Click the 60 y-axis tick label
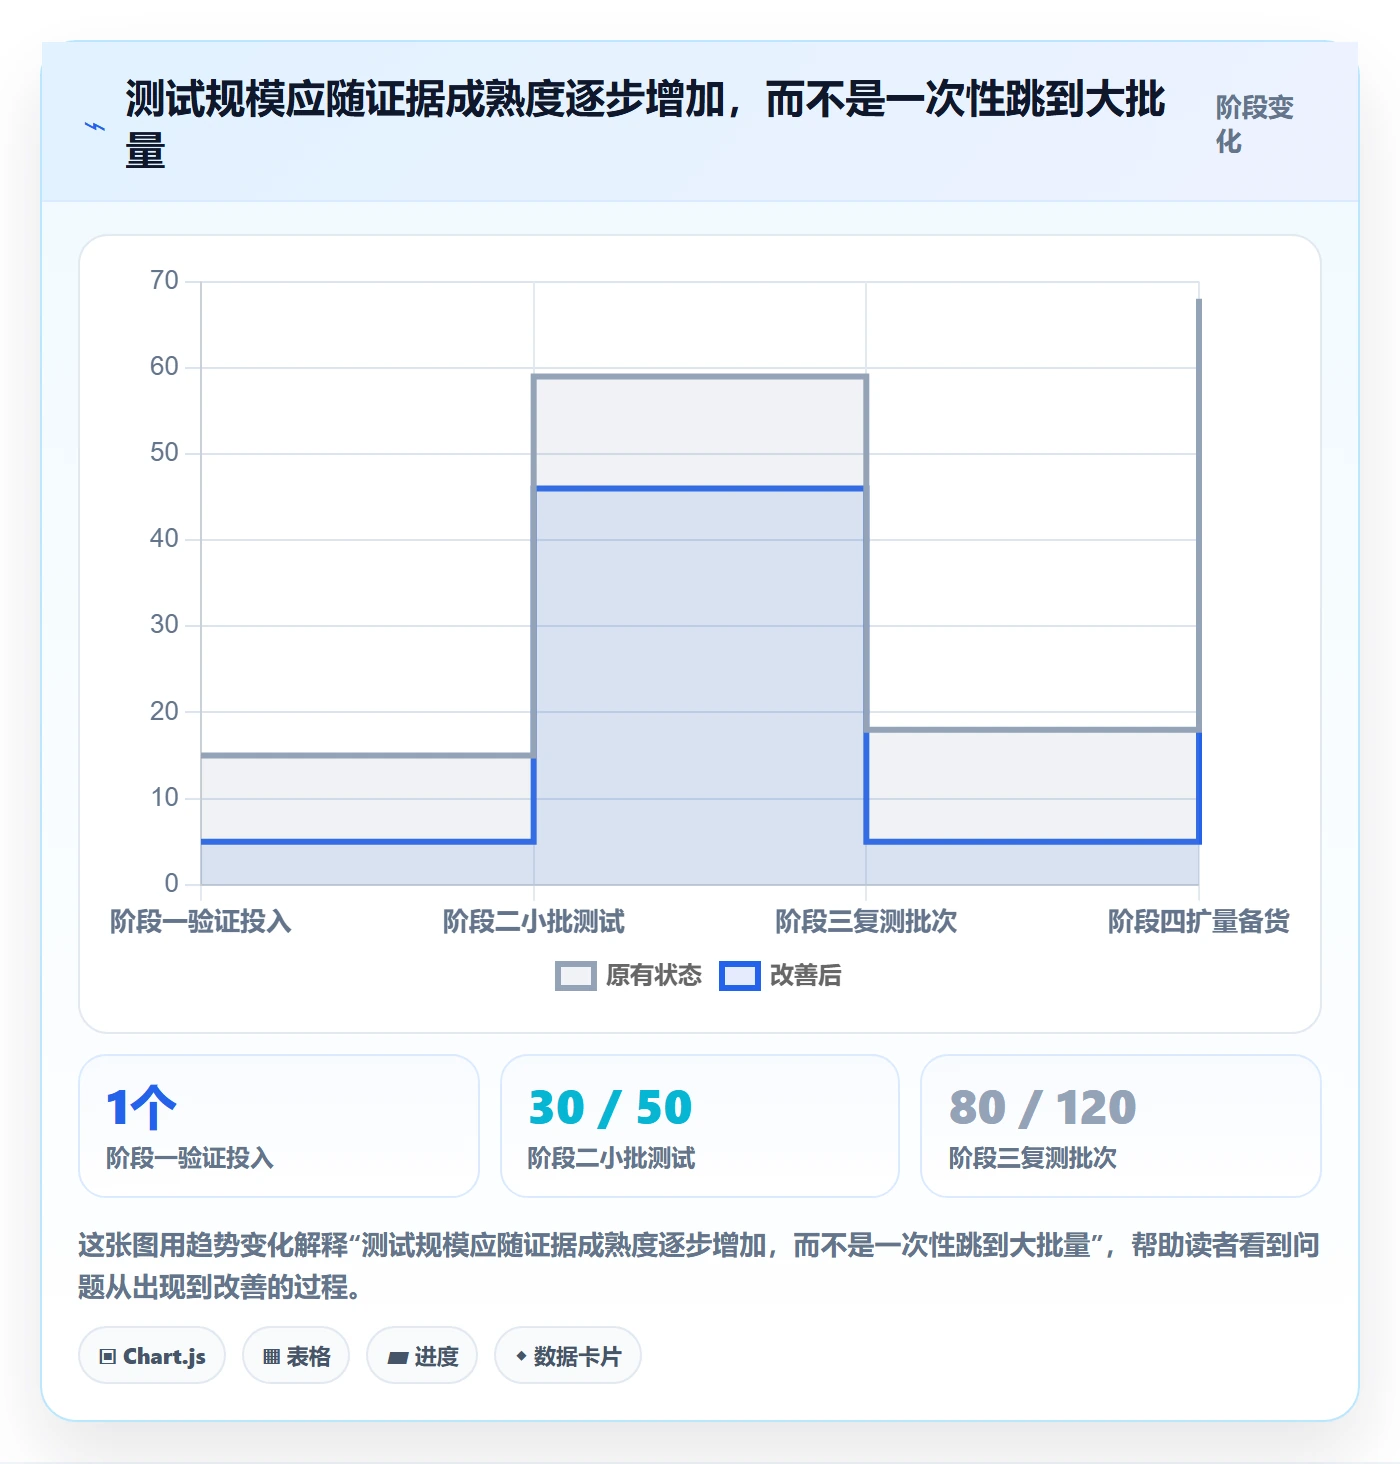1400x1464 pixels. [164, 366]
